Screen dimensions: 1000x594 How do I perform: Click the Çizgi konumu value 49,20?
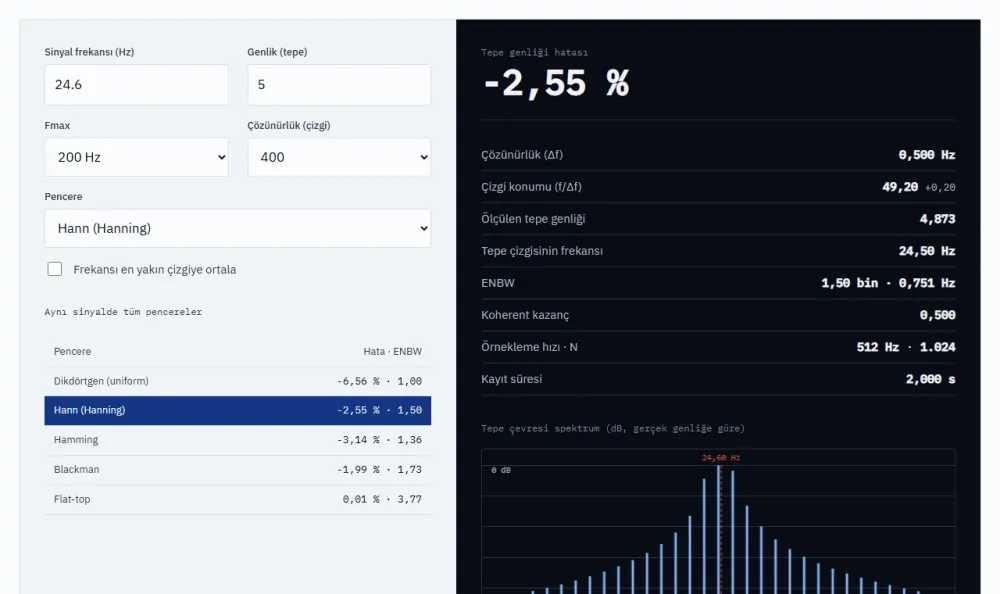click(x=900, y=187)
